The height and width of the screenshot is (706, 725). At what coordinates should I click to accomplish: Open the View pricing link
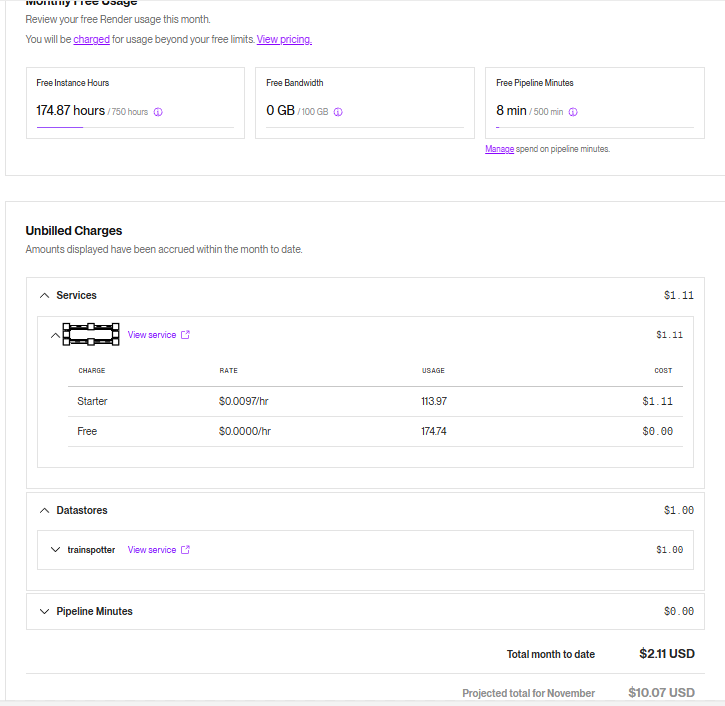[x=284, y=40]
